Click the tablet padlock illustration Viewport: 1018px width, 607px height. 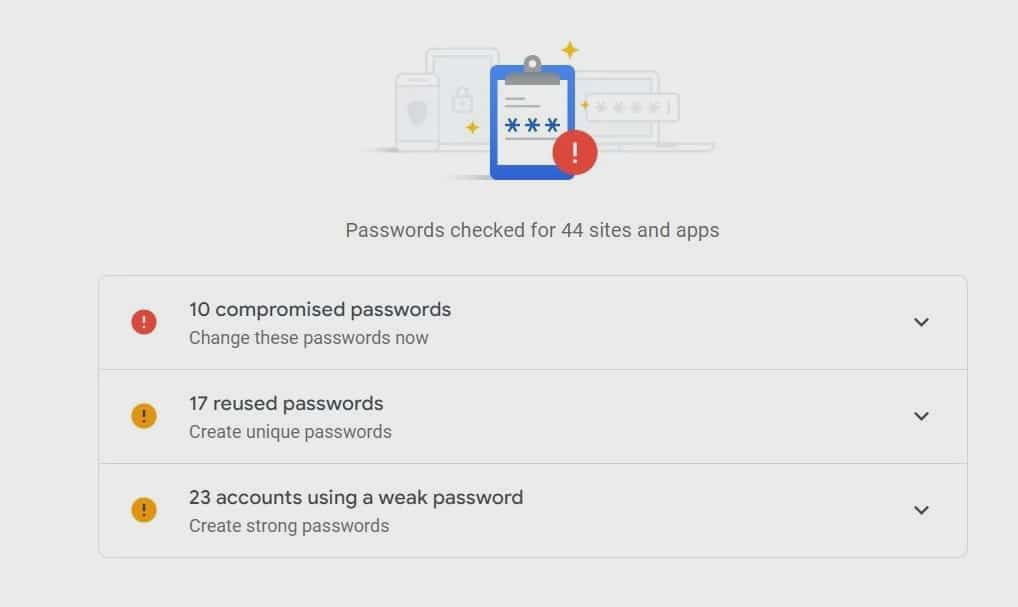462,99
